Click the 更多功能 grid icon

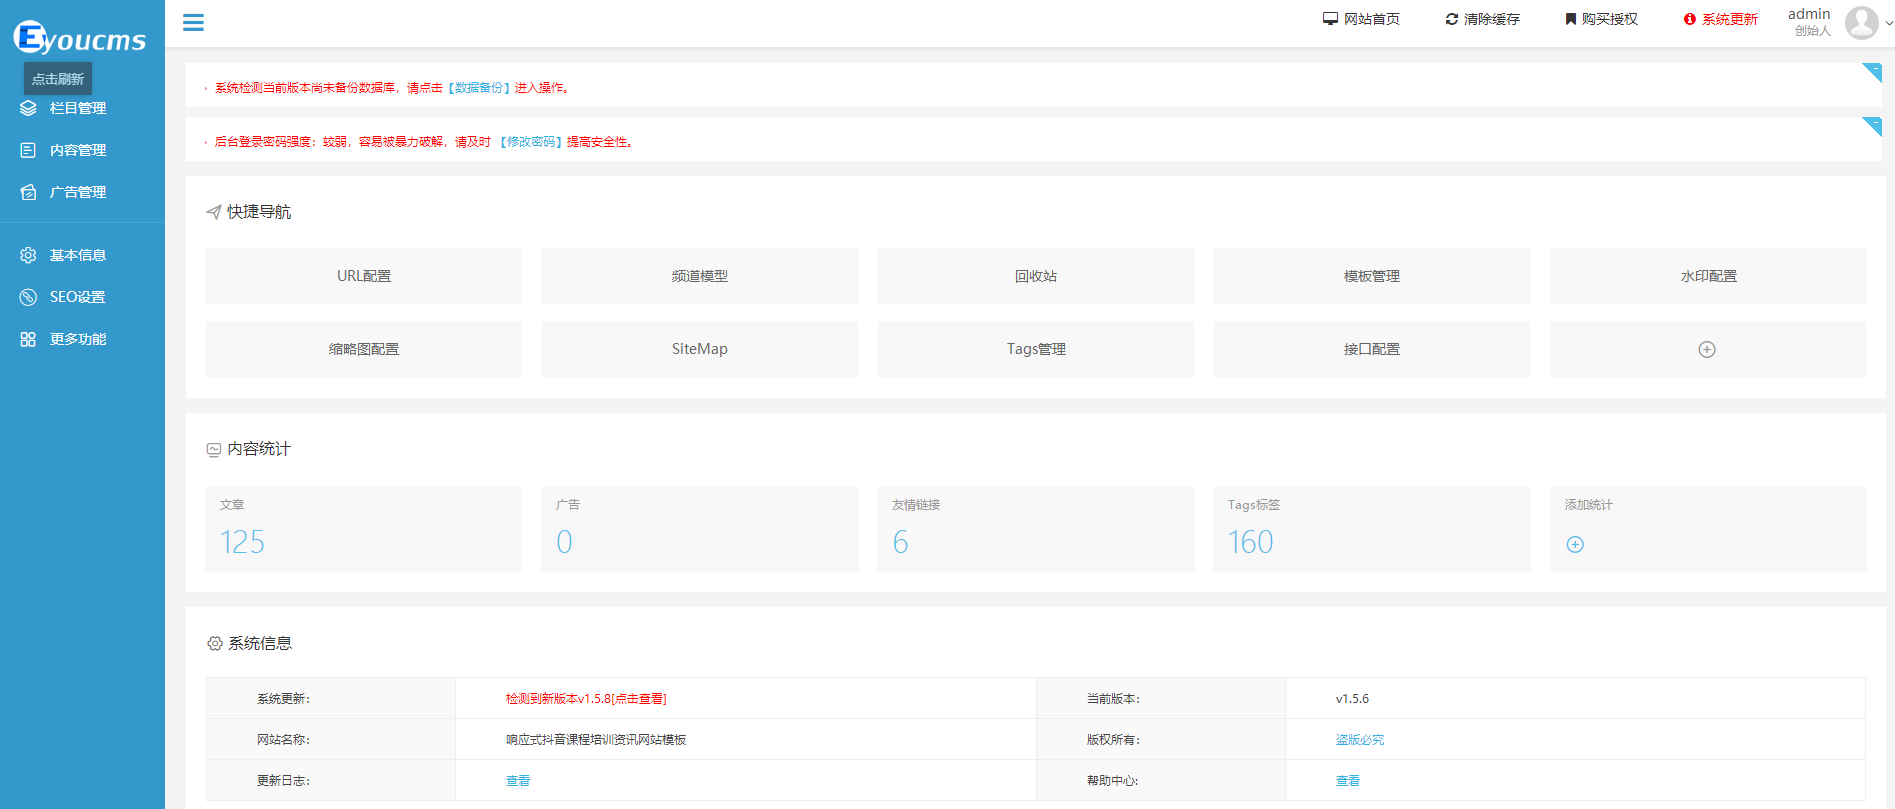click(x=28, y=339)
